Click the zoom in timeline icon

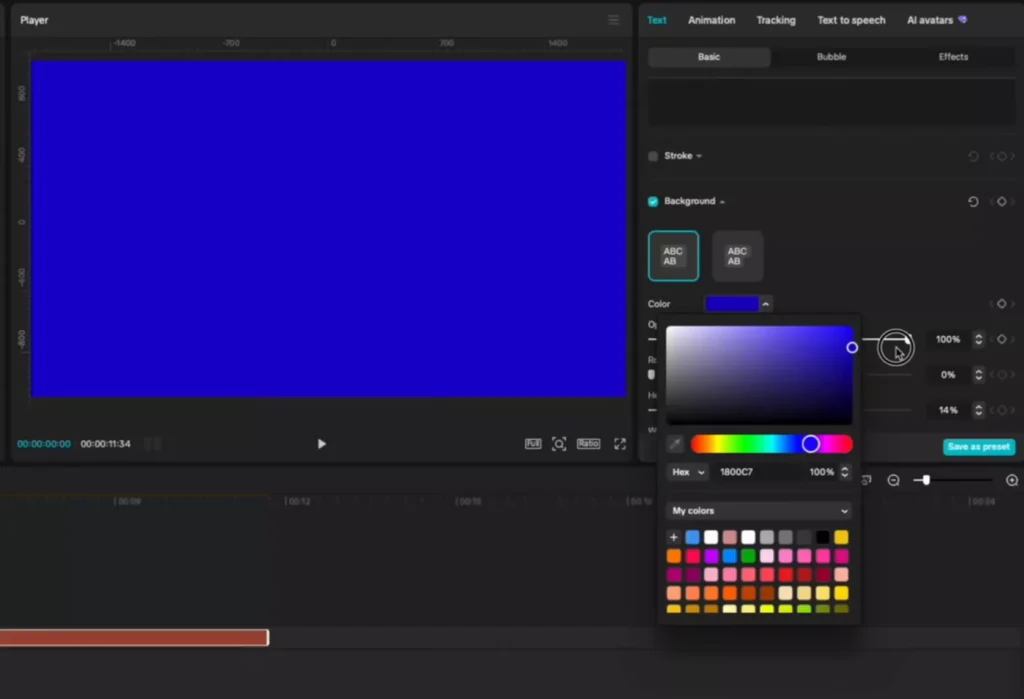(x=1011, y=480)
